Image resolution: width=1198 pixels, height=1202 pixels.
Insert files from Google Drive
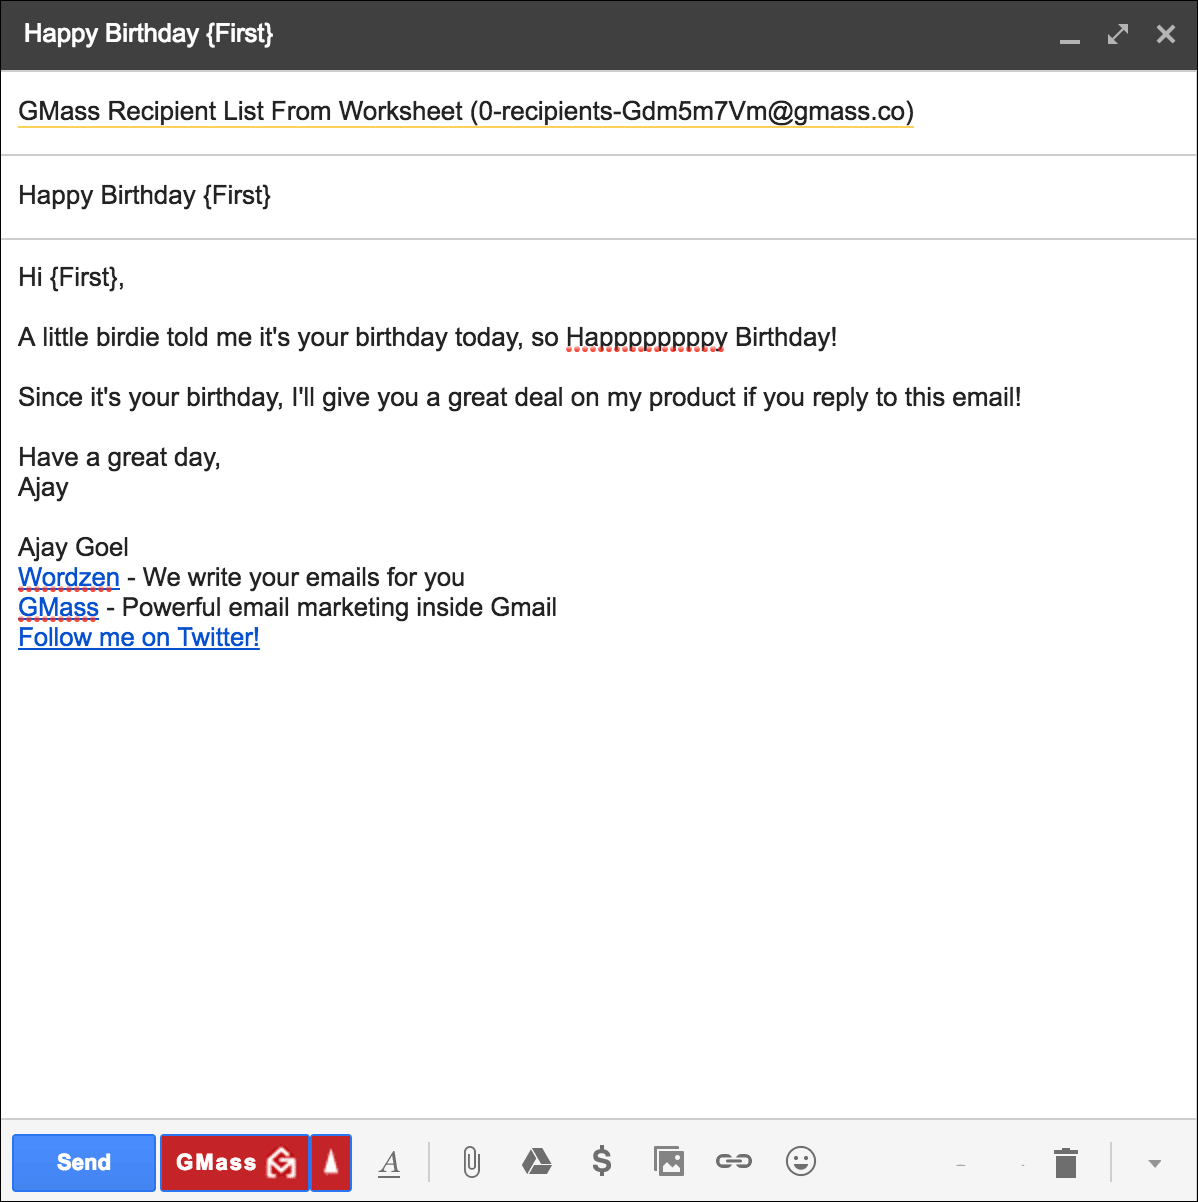tap(536, 1162)
